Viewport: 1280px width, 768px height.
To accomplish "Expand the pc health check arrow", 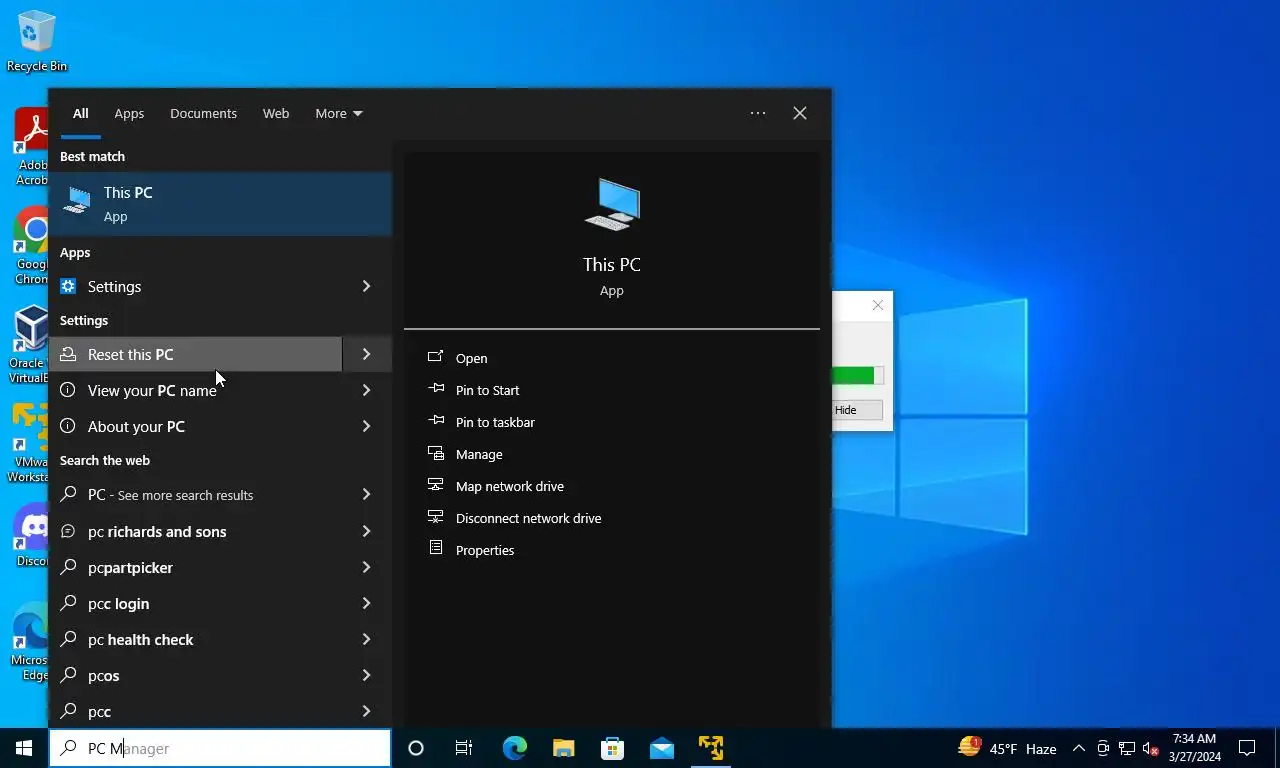I will (366, 639).
